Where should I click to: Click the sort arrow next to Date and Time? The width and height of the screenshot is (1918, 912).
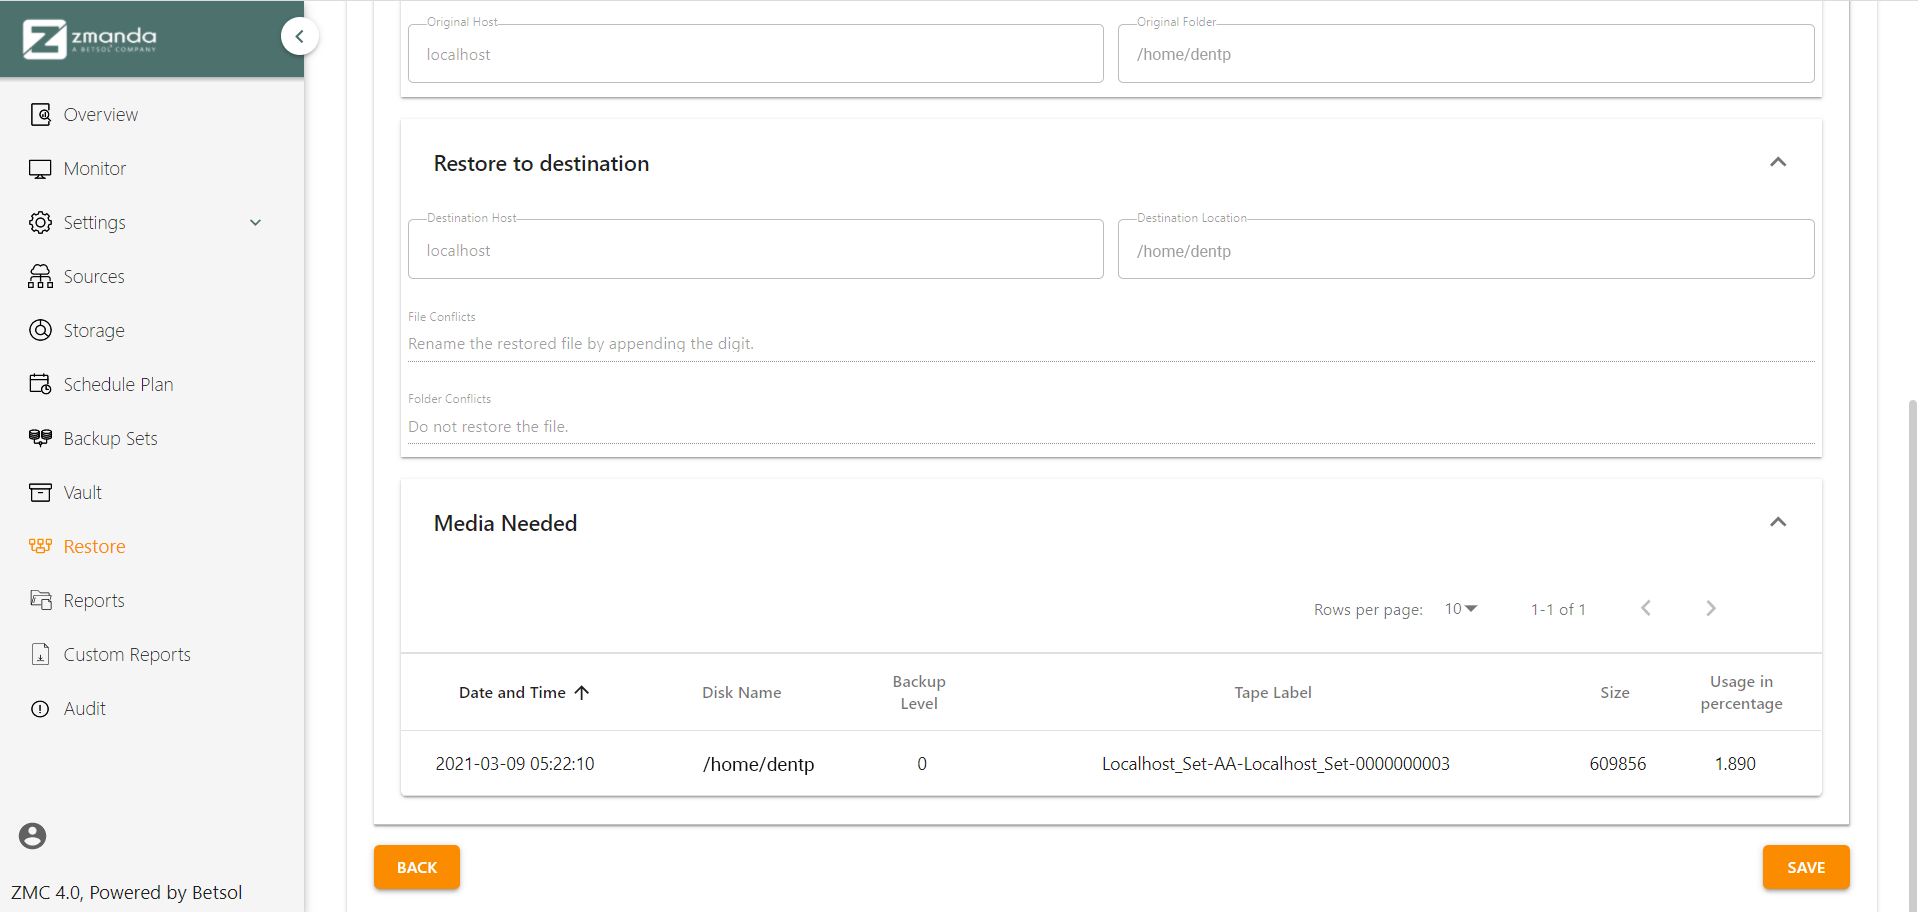[581, 692]
